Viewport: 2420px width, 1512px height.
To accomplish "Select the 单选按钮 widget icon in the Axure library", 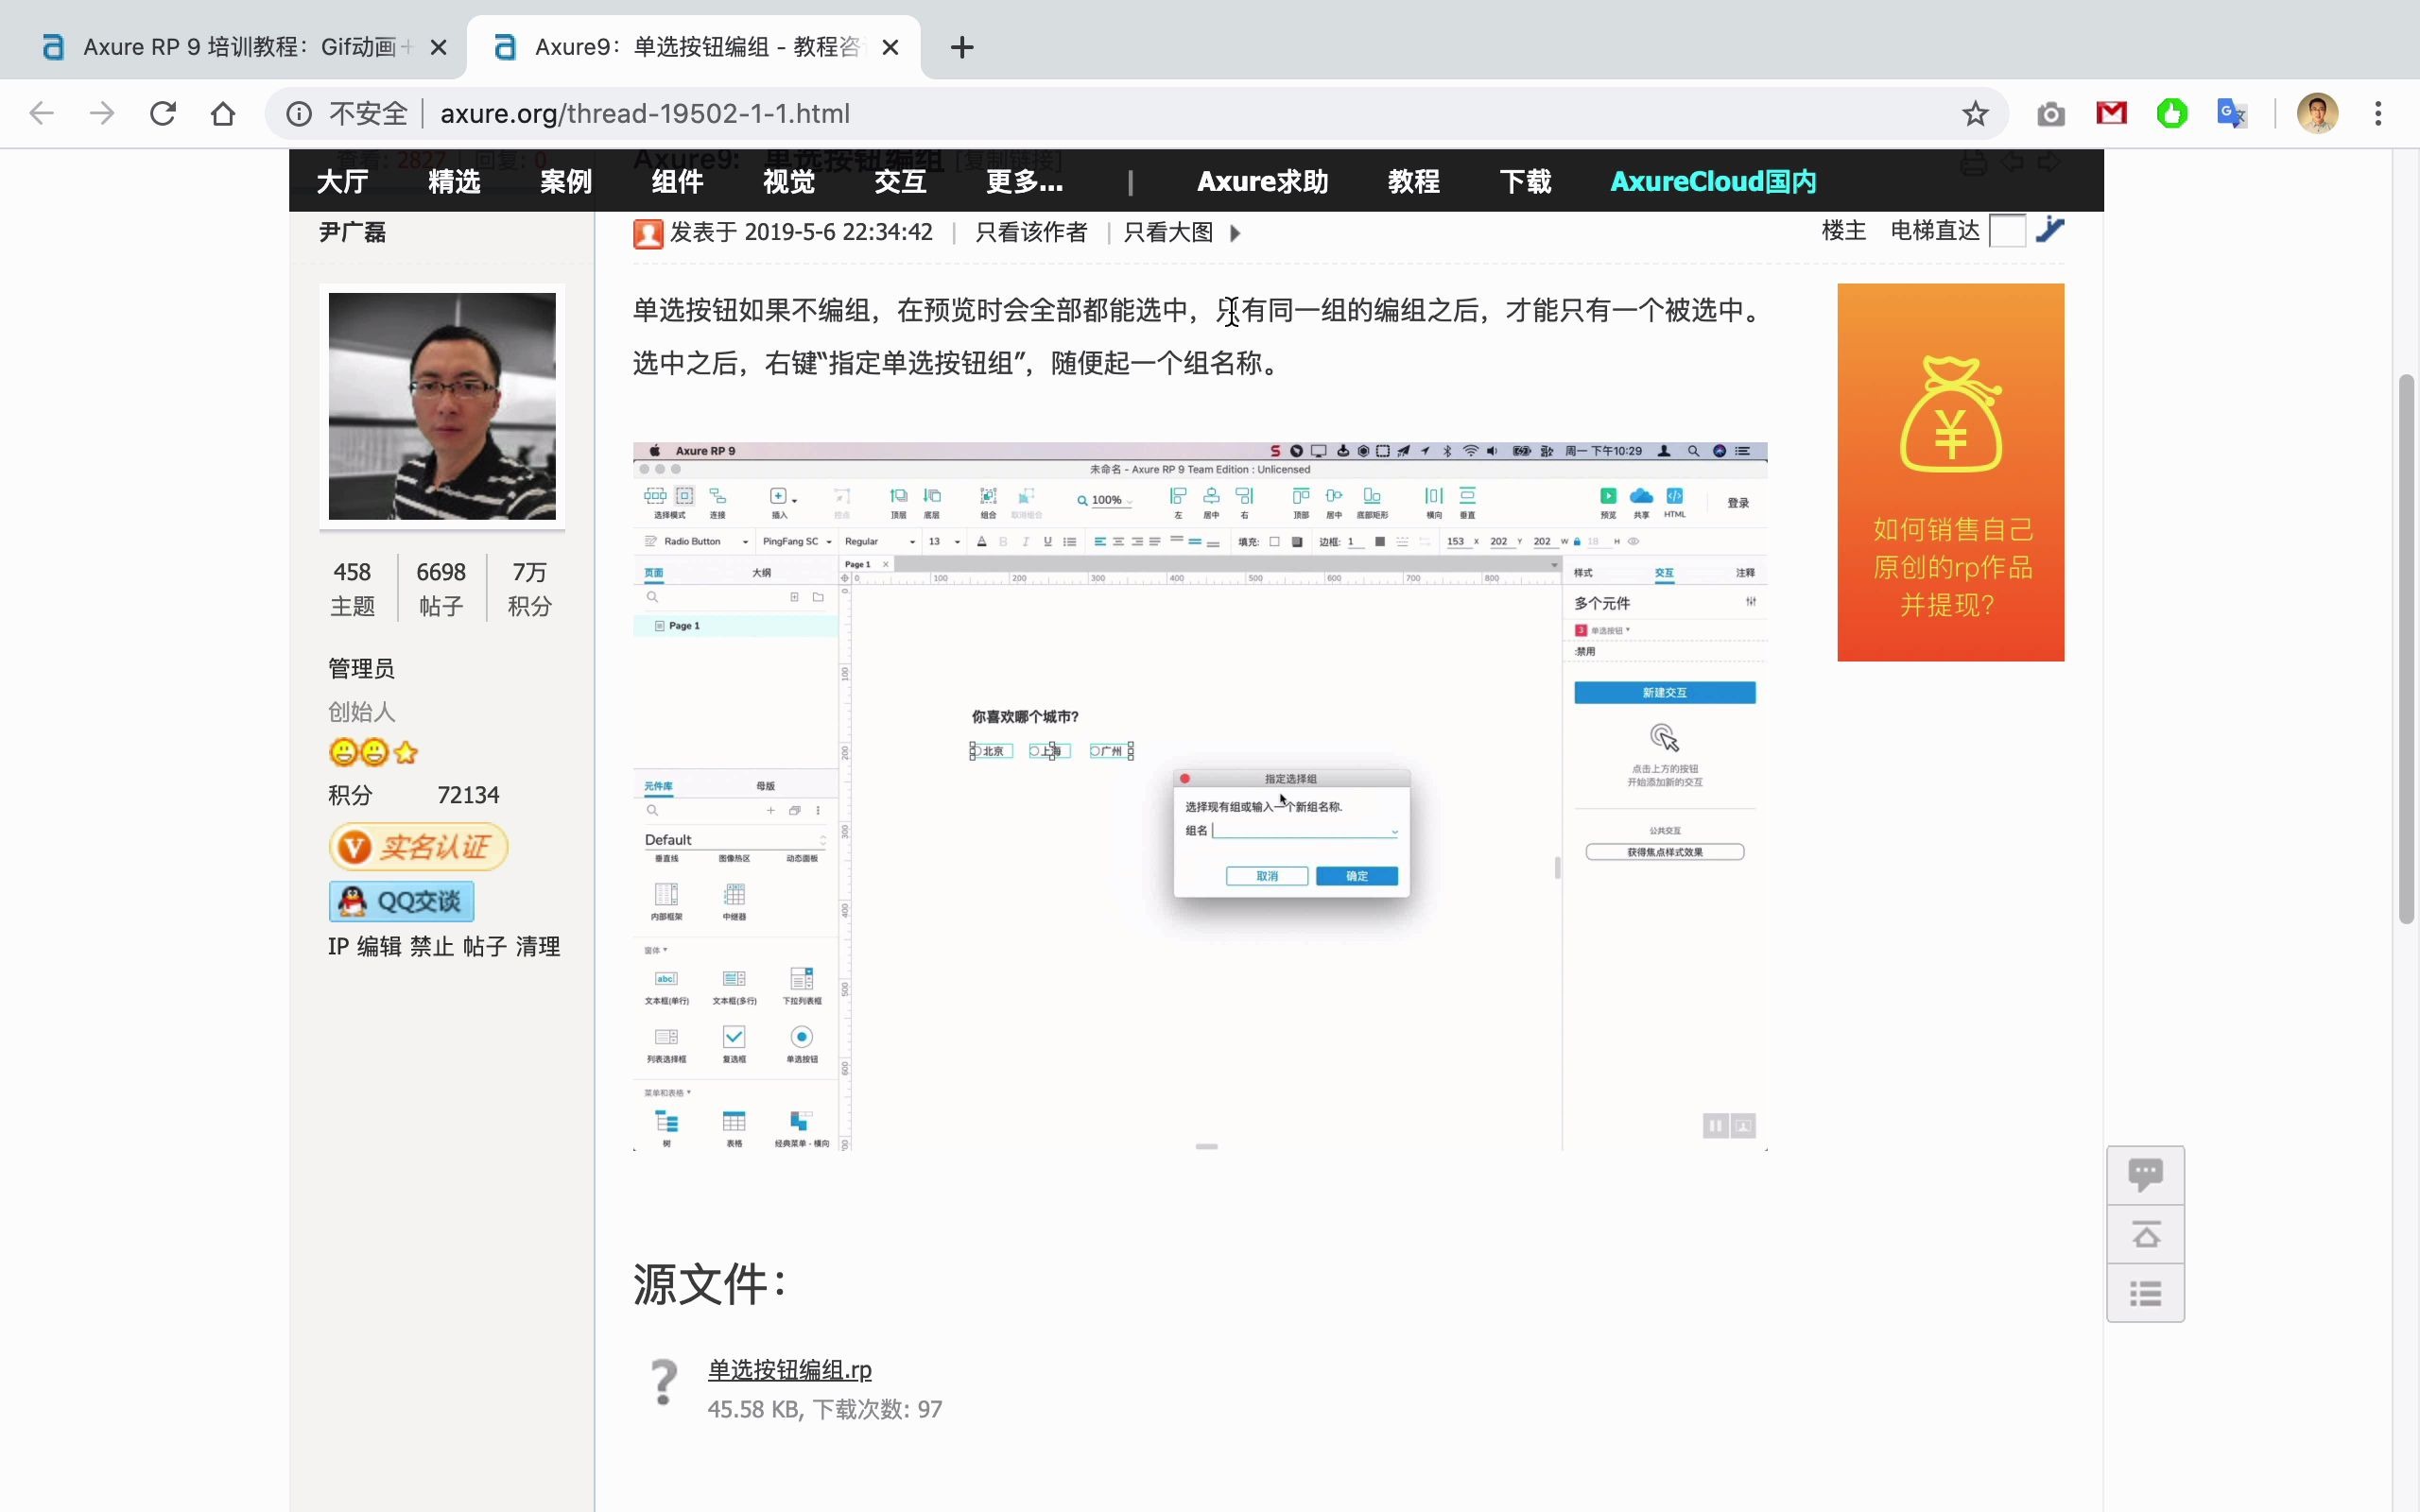I will [x=801, y=1037].
